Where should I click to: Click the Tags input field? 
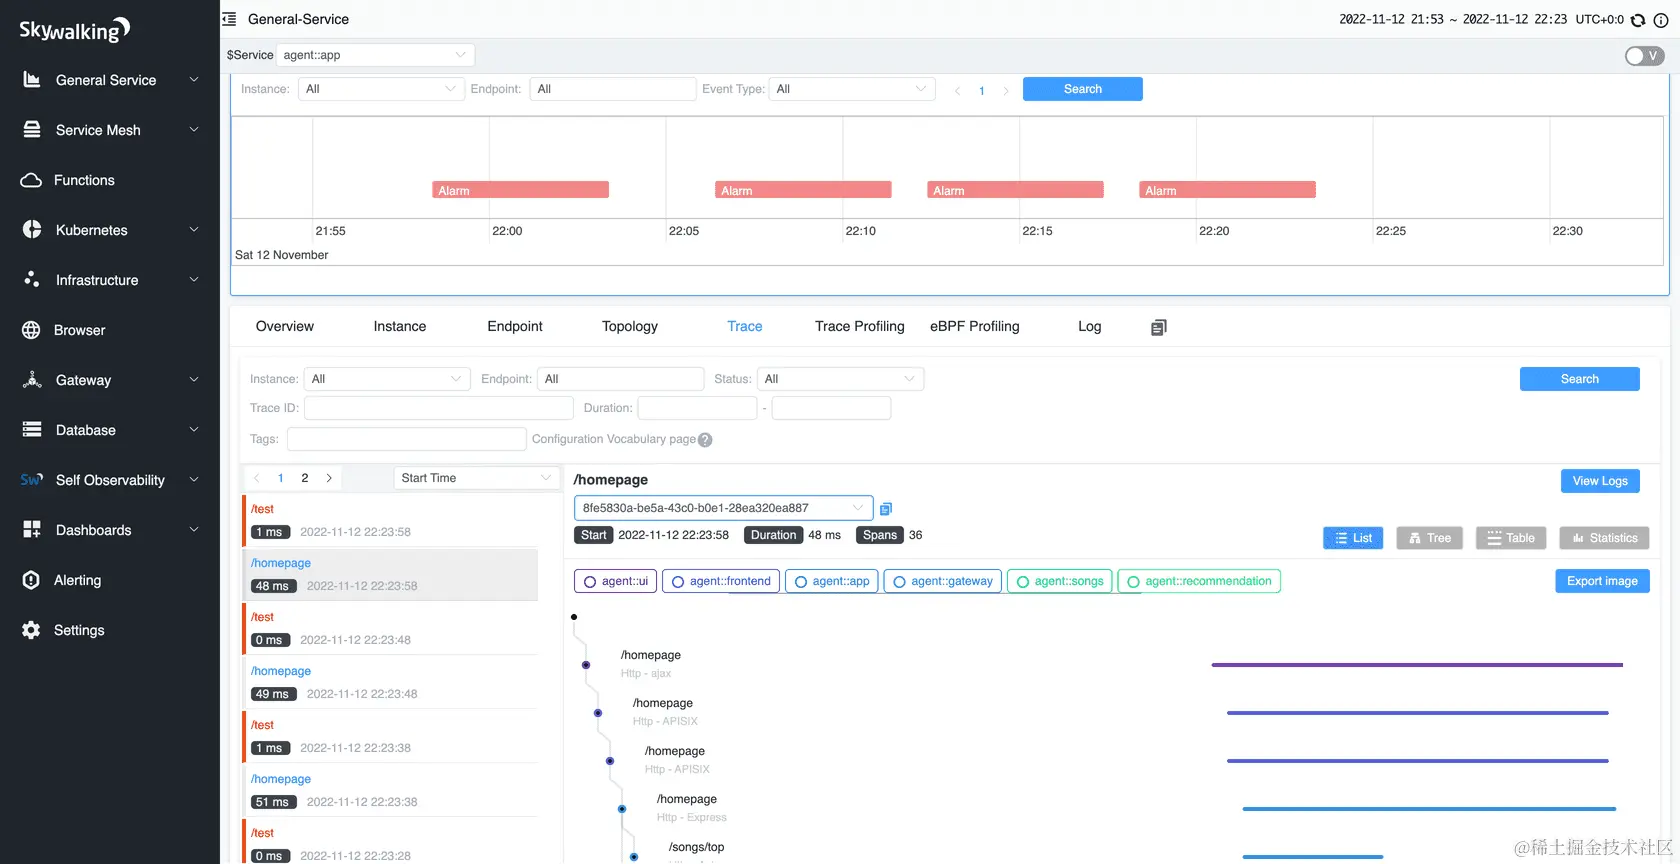[407, 439]
